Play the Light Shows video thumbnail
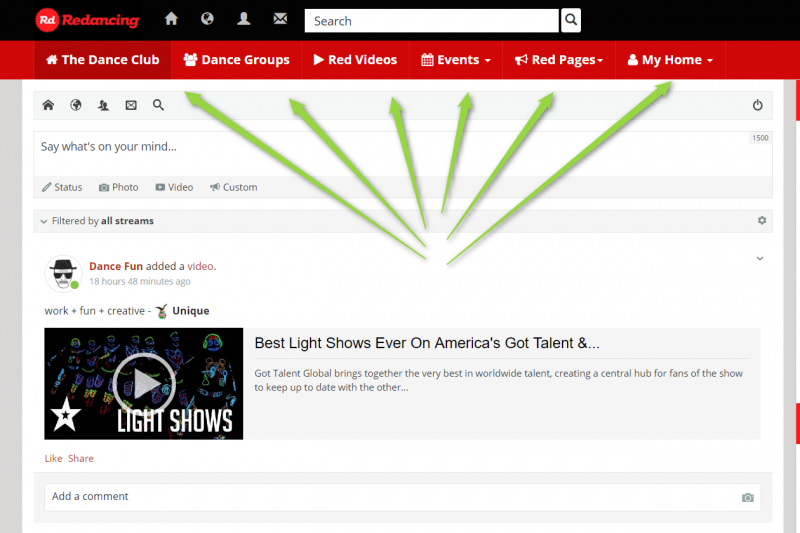 (144, 384)
